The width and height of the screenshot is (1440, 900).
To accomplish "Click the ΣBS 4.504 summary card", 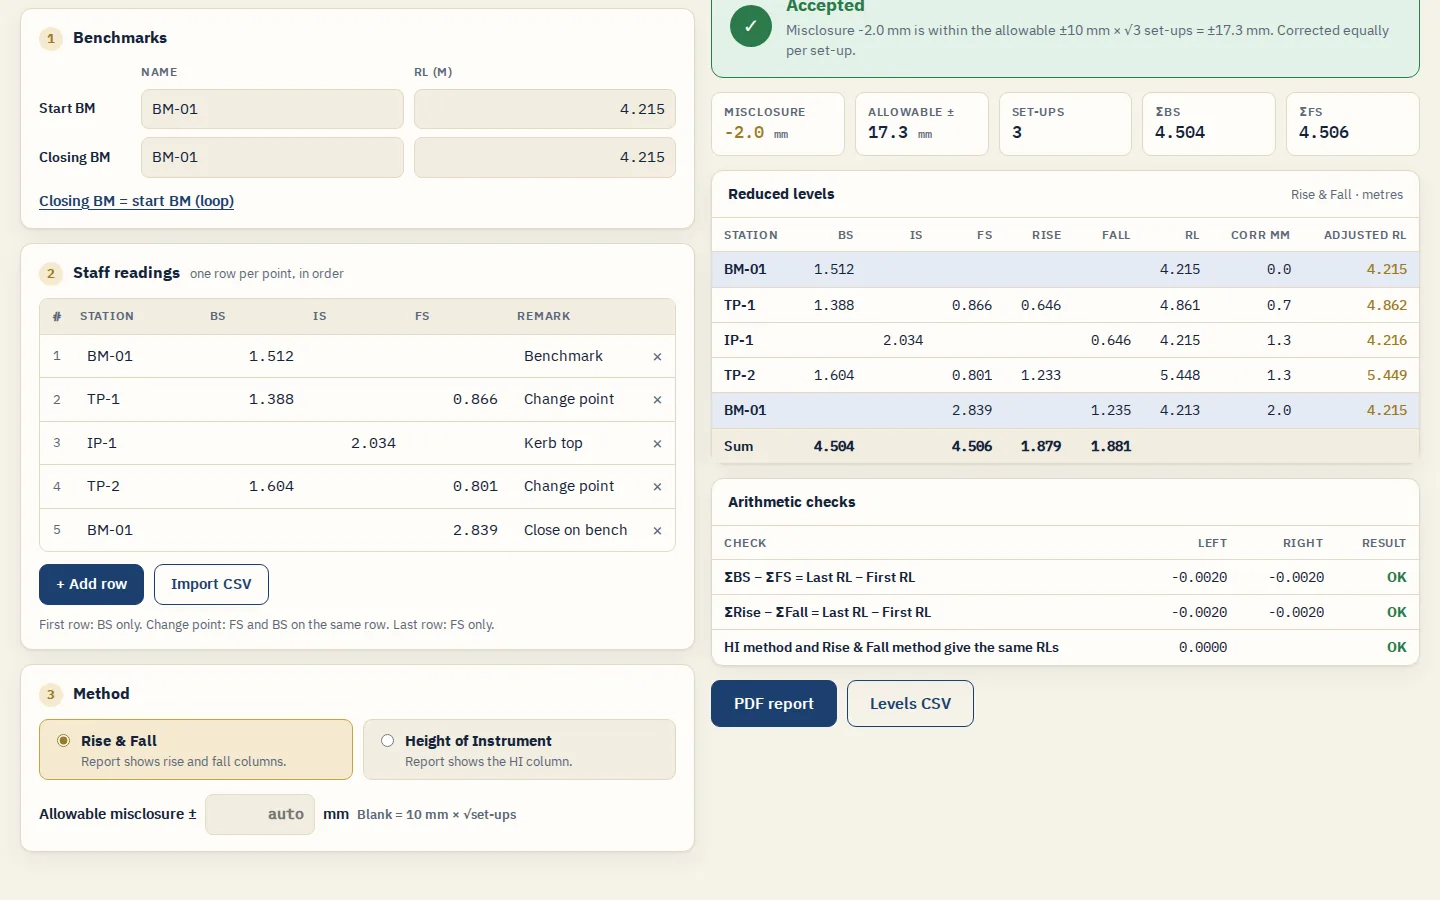I will (x=1209, y=124).
